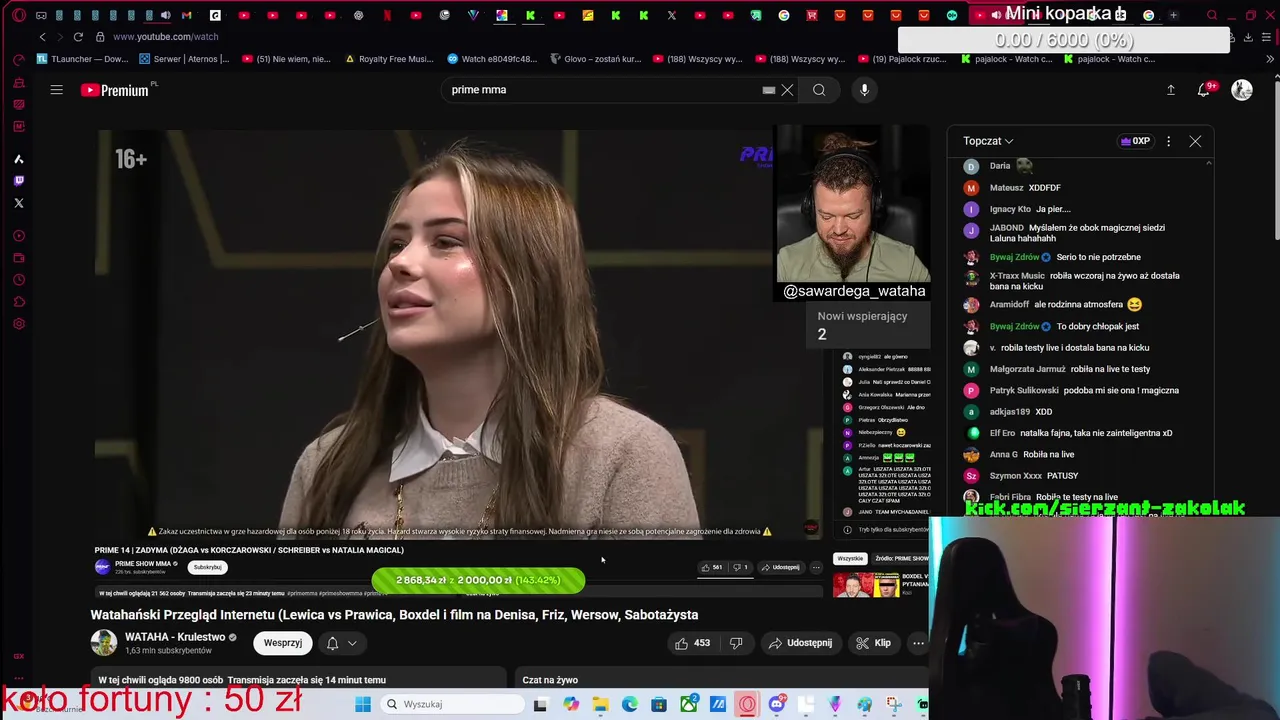Screen dimensions: 1280x720
Task: Click the 'Czat na żywo' header
Action: point(550,680)
